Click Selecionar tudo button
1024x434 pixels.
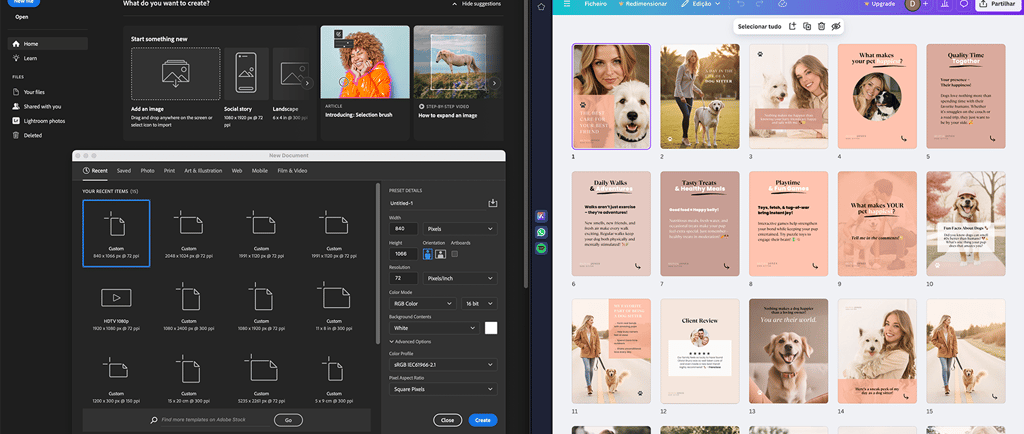tap(759, 27)
